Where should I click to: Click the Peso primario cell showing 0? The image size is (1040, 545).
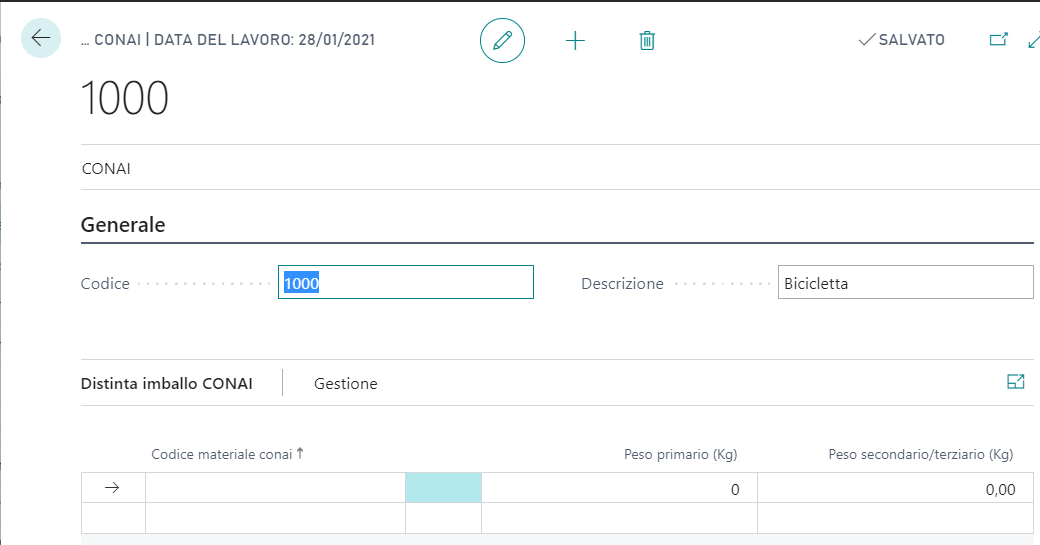619,489
